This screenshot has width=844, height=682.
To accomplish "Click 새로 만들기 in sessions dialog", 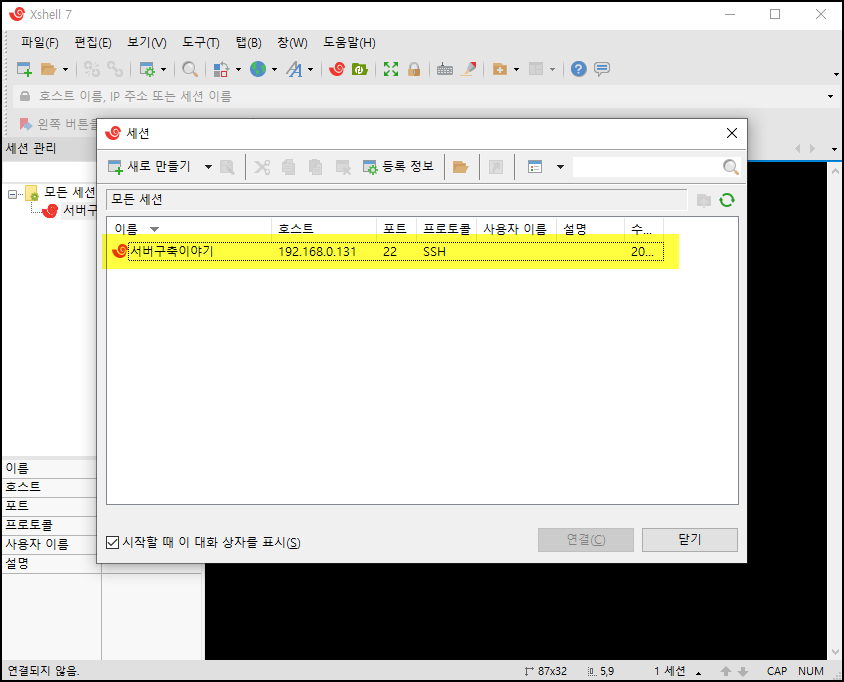I will tap(149, 167).
